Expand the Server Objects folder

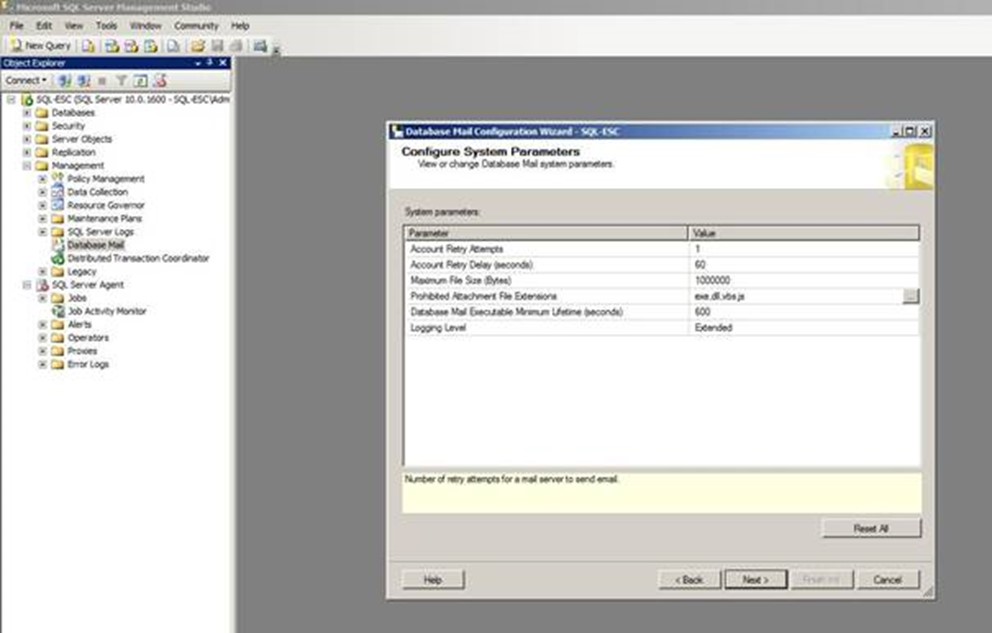pyautogui.click(x=27, y=139)
